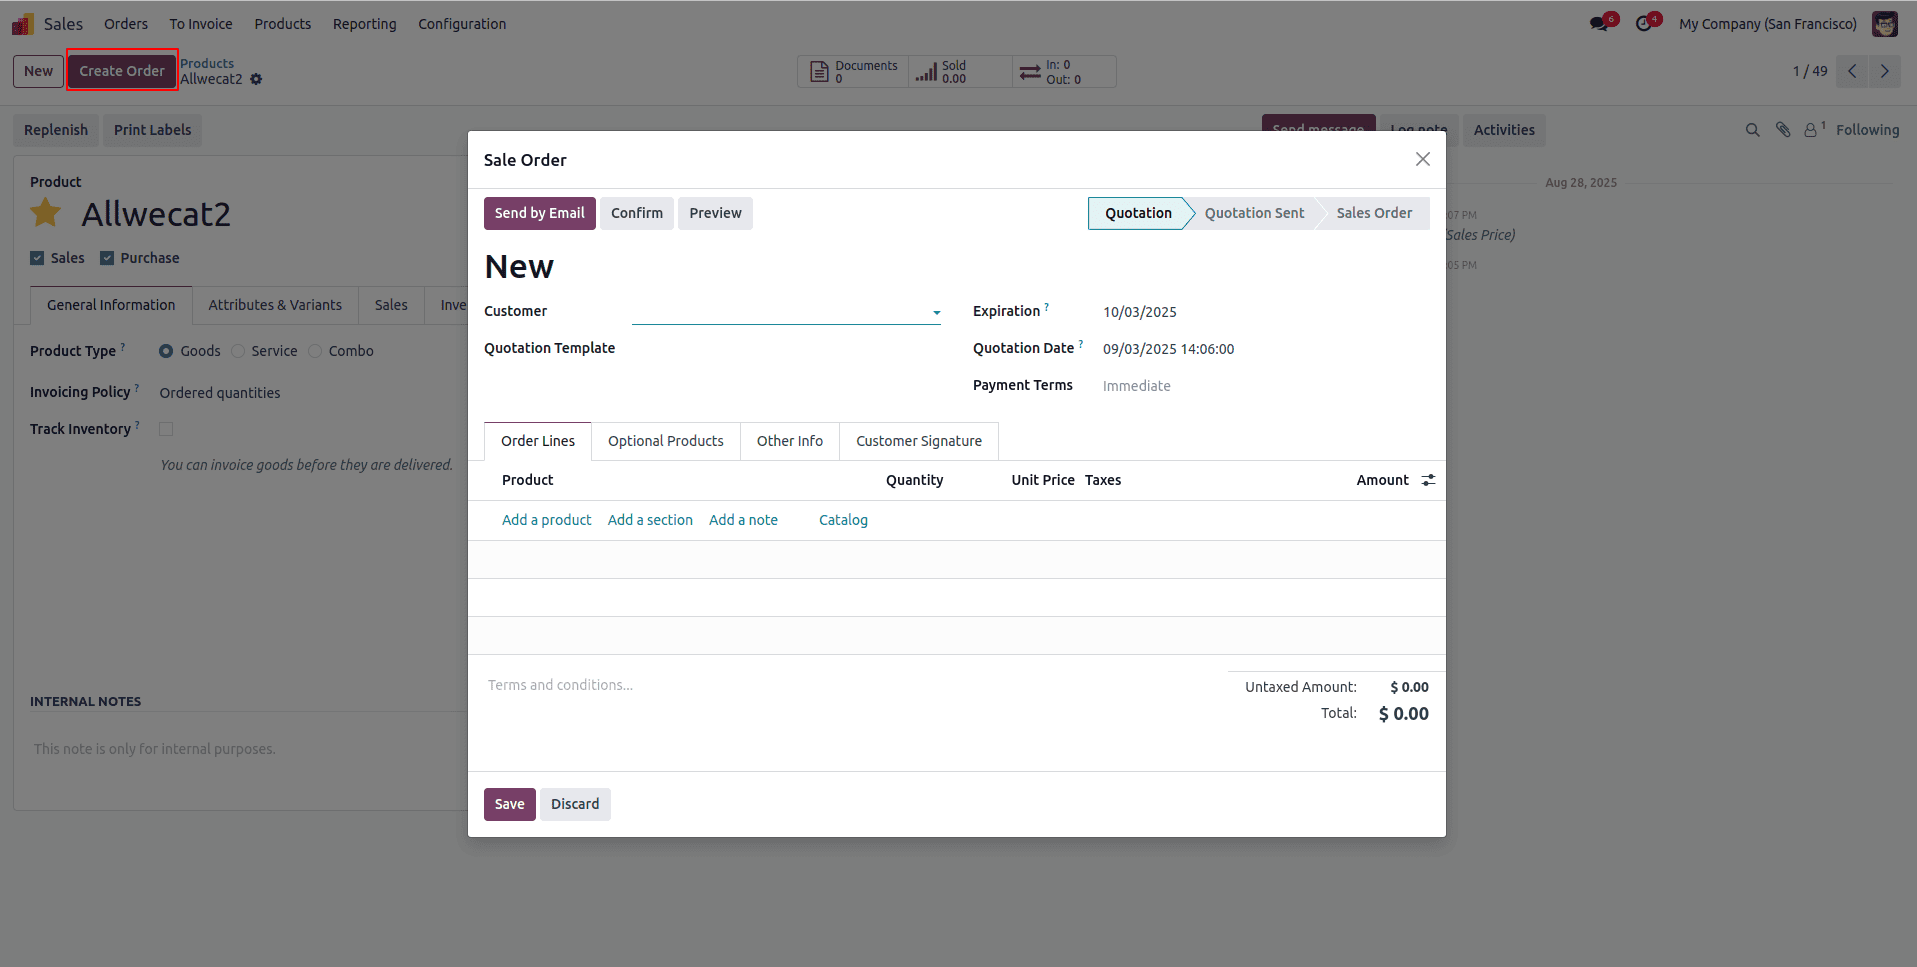This screenshot has height=967, width=1917.
Task: Close the Sale Order dialog
Action: [x=1423, y=159]
